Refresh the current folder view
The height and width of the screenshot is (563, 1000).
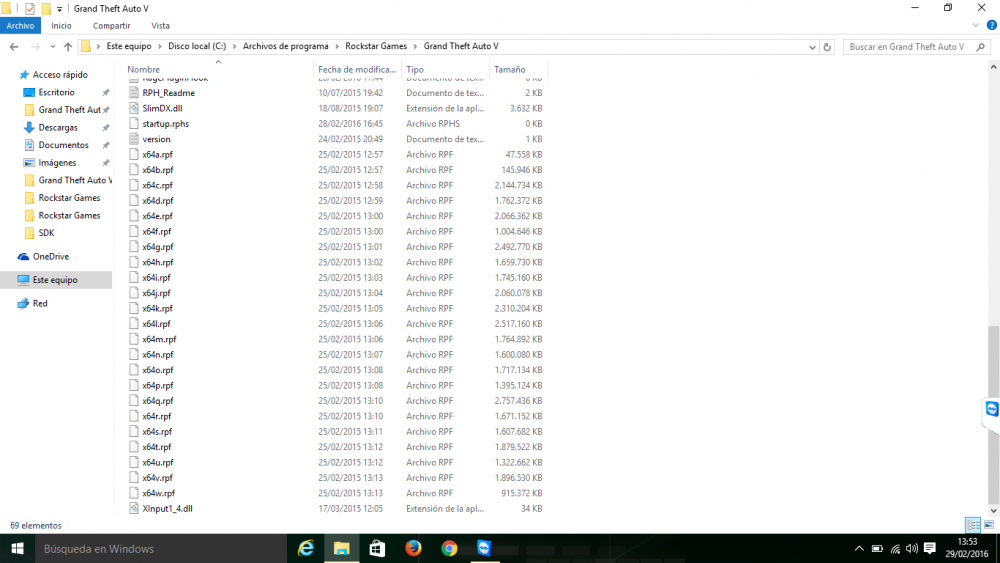[827, 47]
